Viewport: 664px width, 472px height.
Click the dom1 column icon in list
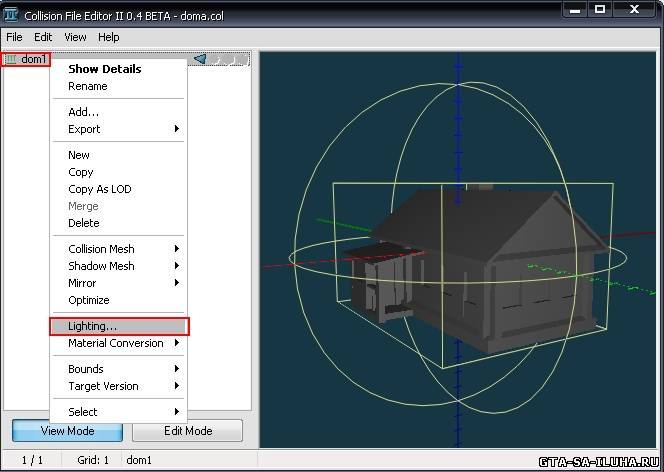click(11, 59)
